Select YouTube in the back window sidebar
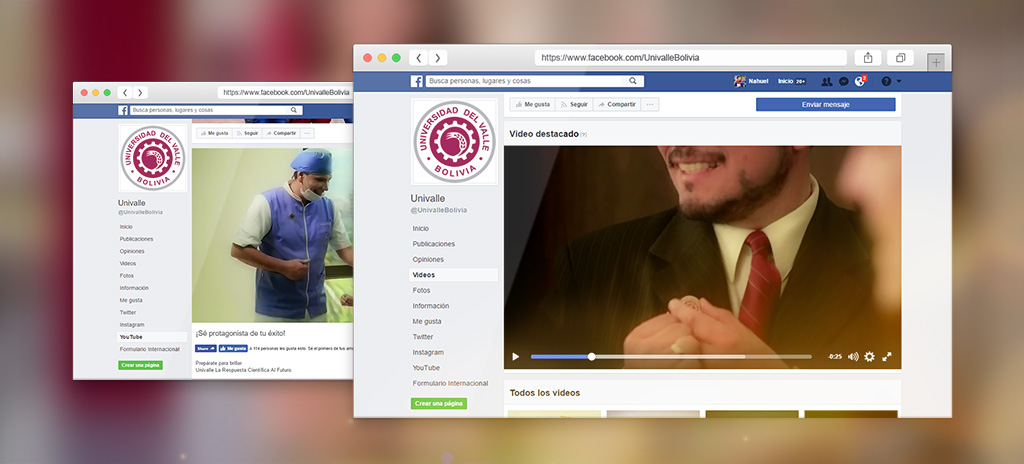 tap(131, 337)
